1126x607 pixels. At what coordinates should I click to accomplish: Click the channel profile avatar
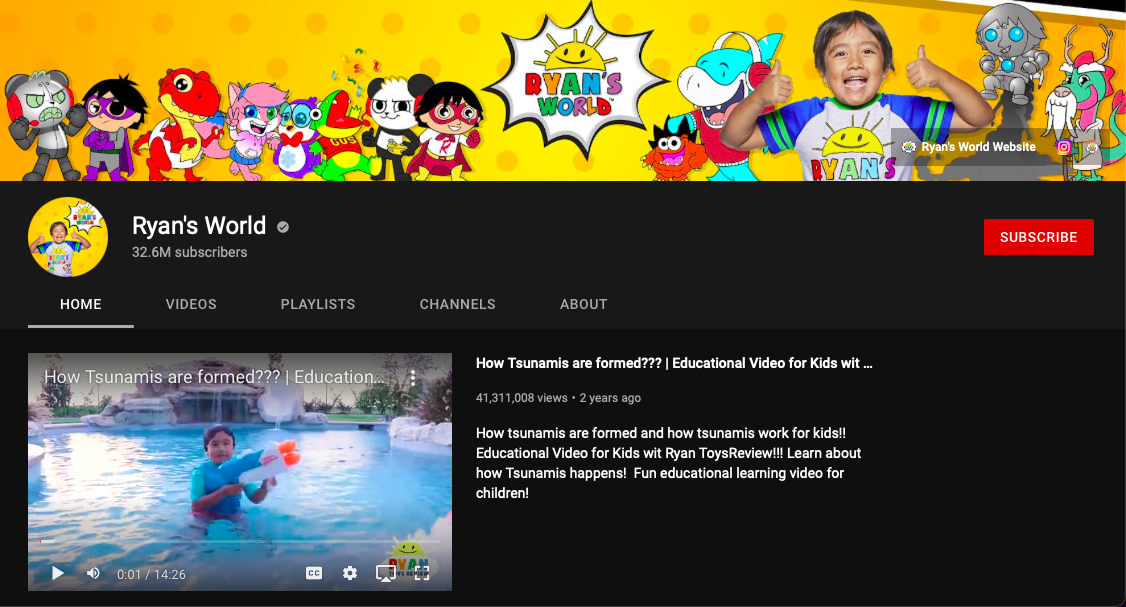pyautogui.click(x=68, y=237)
